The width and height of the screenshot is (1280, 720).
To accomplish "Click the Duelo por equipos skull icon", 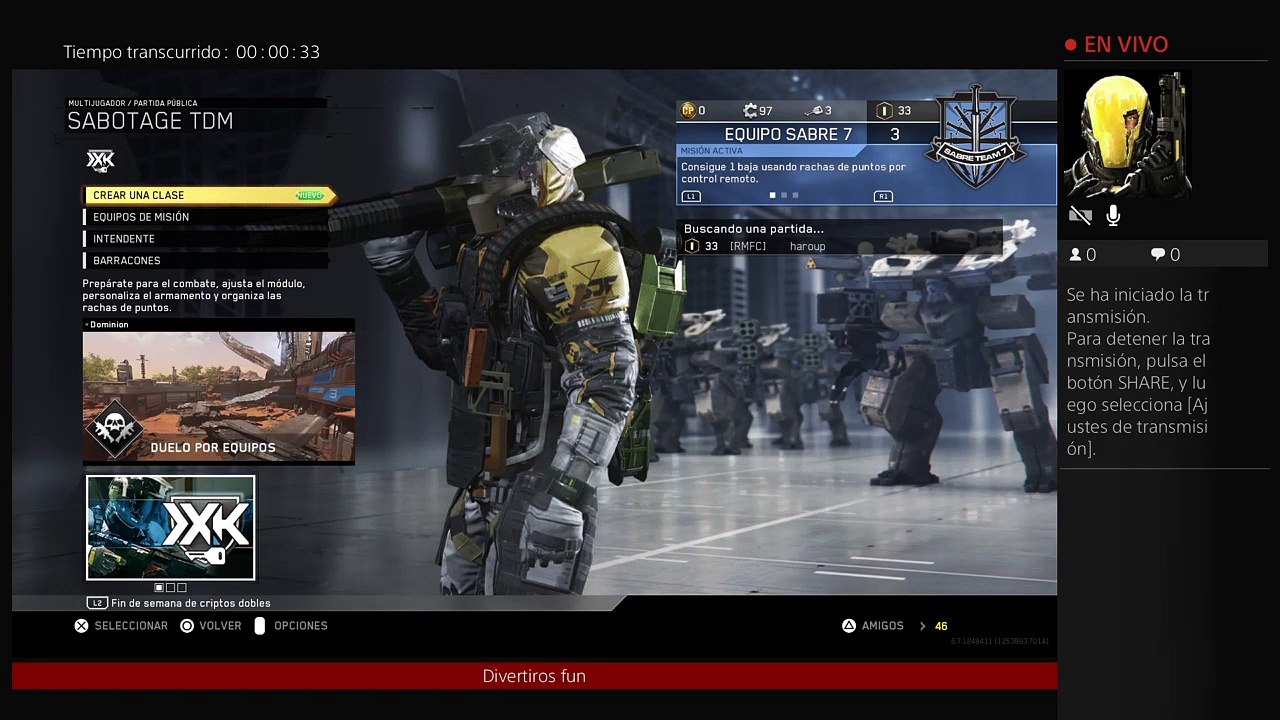I will 115,430.
